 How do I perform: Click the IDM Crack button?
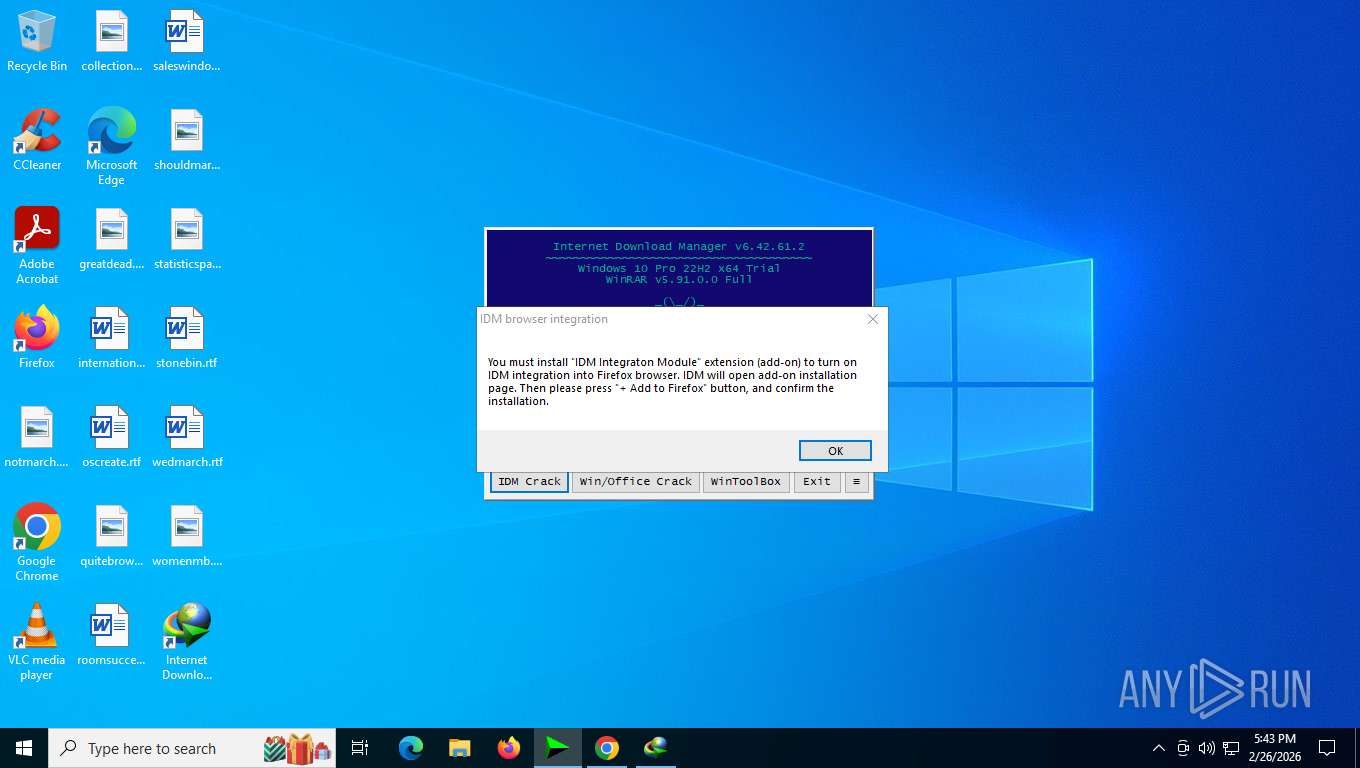(529, 481)
